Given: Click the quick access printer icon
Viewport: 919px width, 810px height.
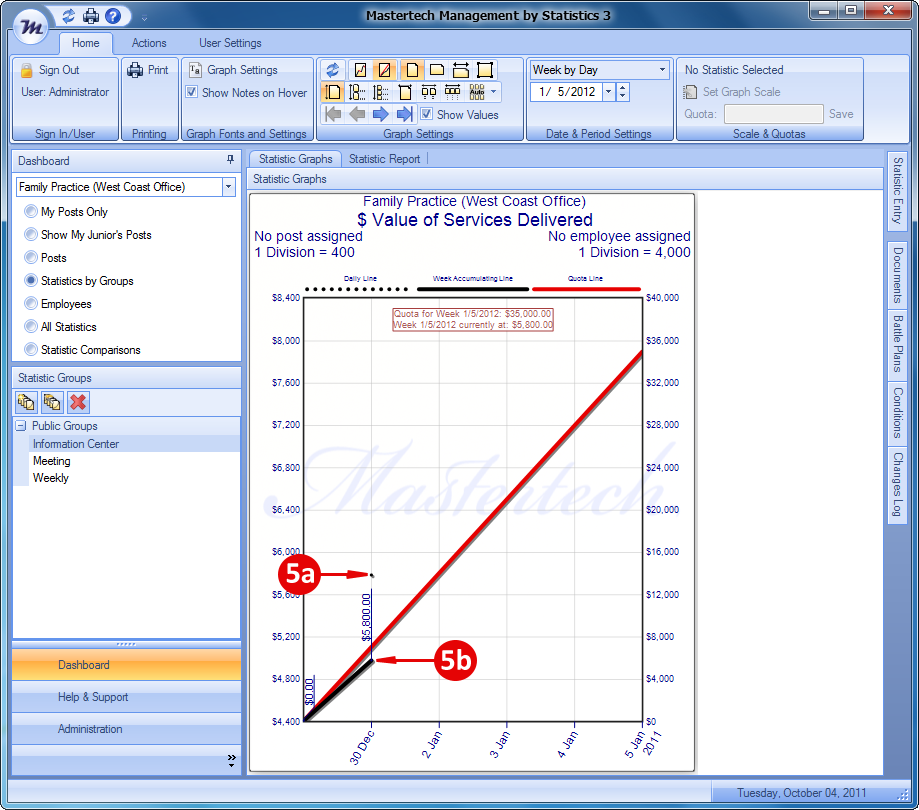Looking at the screenshot, I should (91, 16).
